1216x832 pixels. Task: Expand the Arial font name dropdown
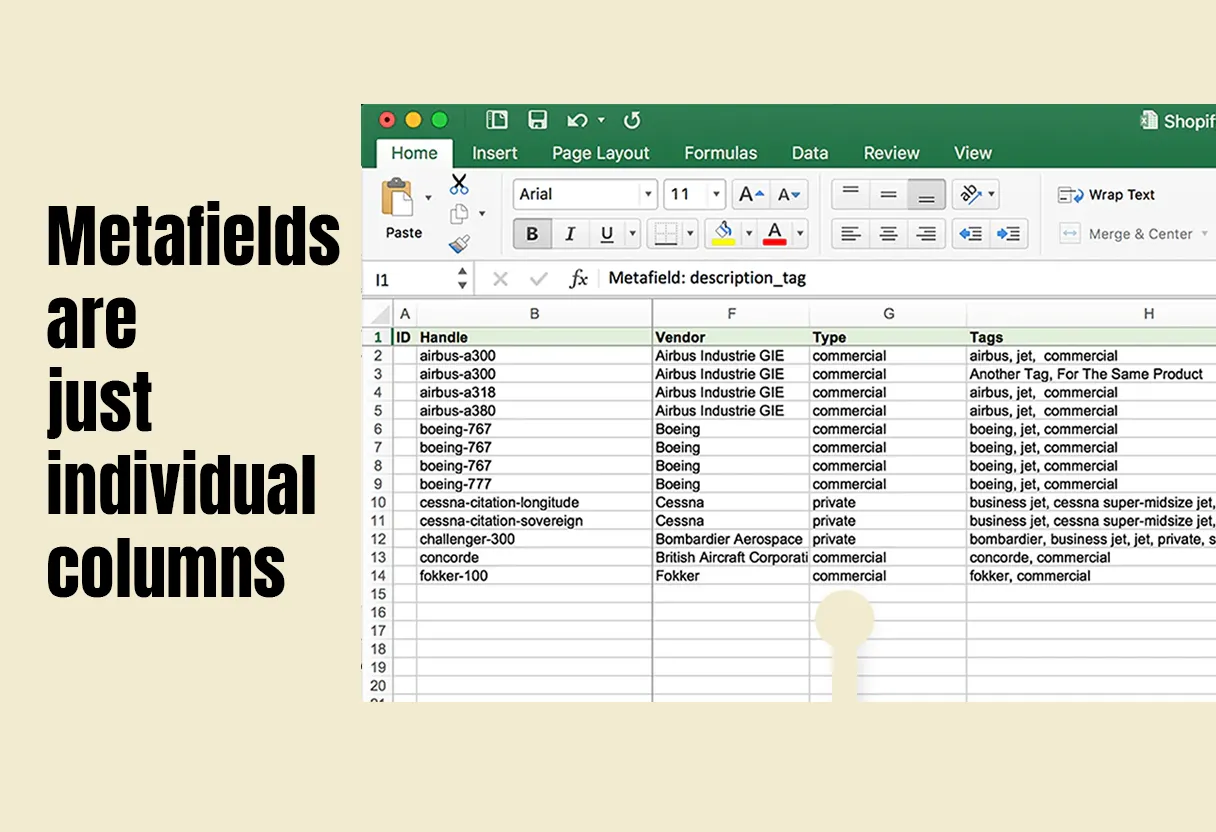649,194
